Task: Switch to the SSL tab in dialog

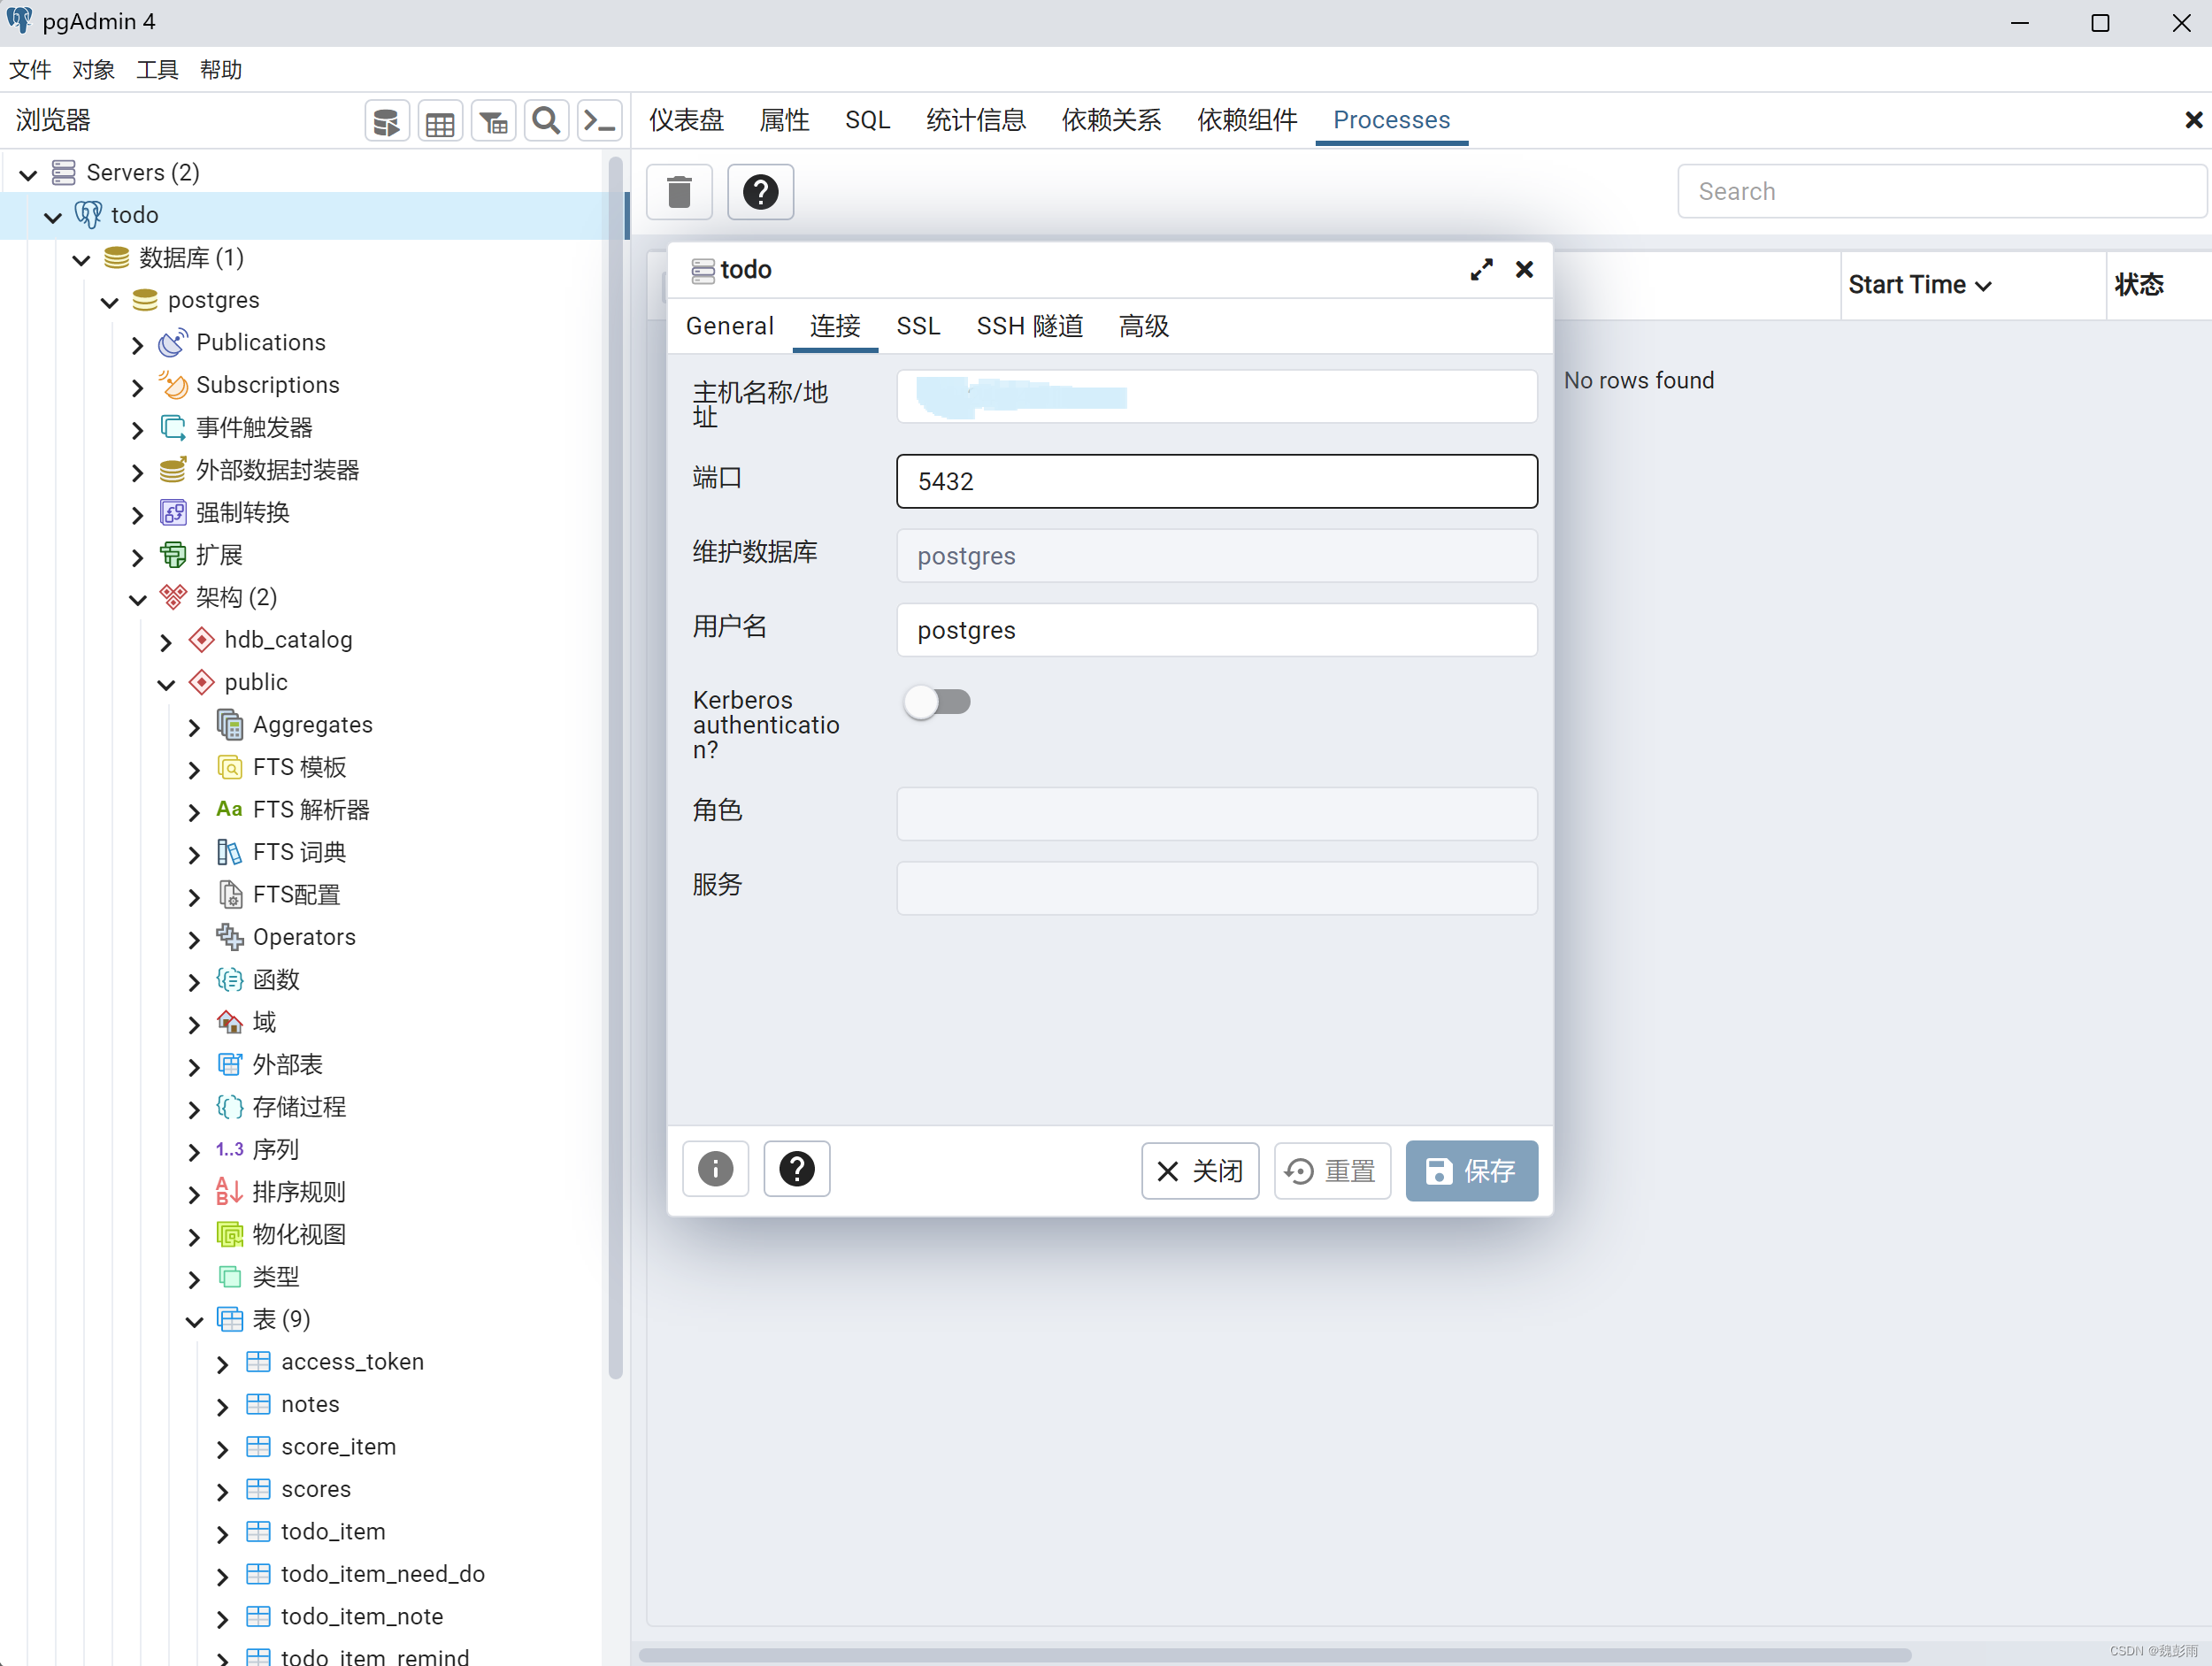Action: tap(917, 327)
